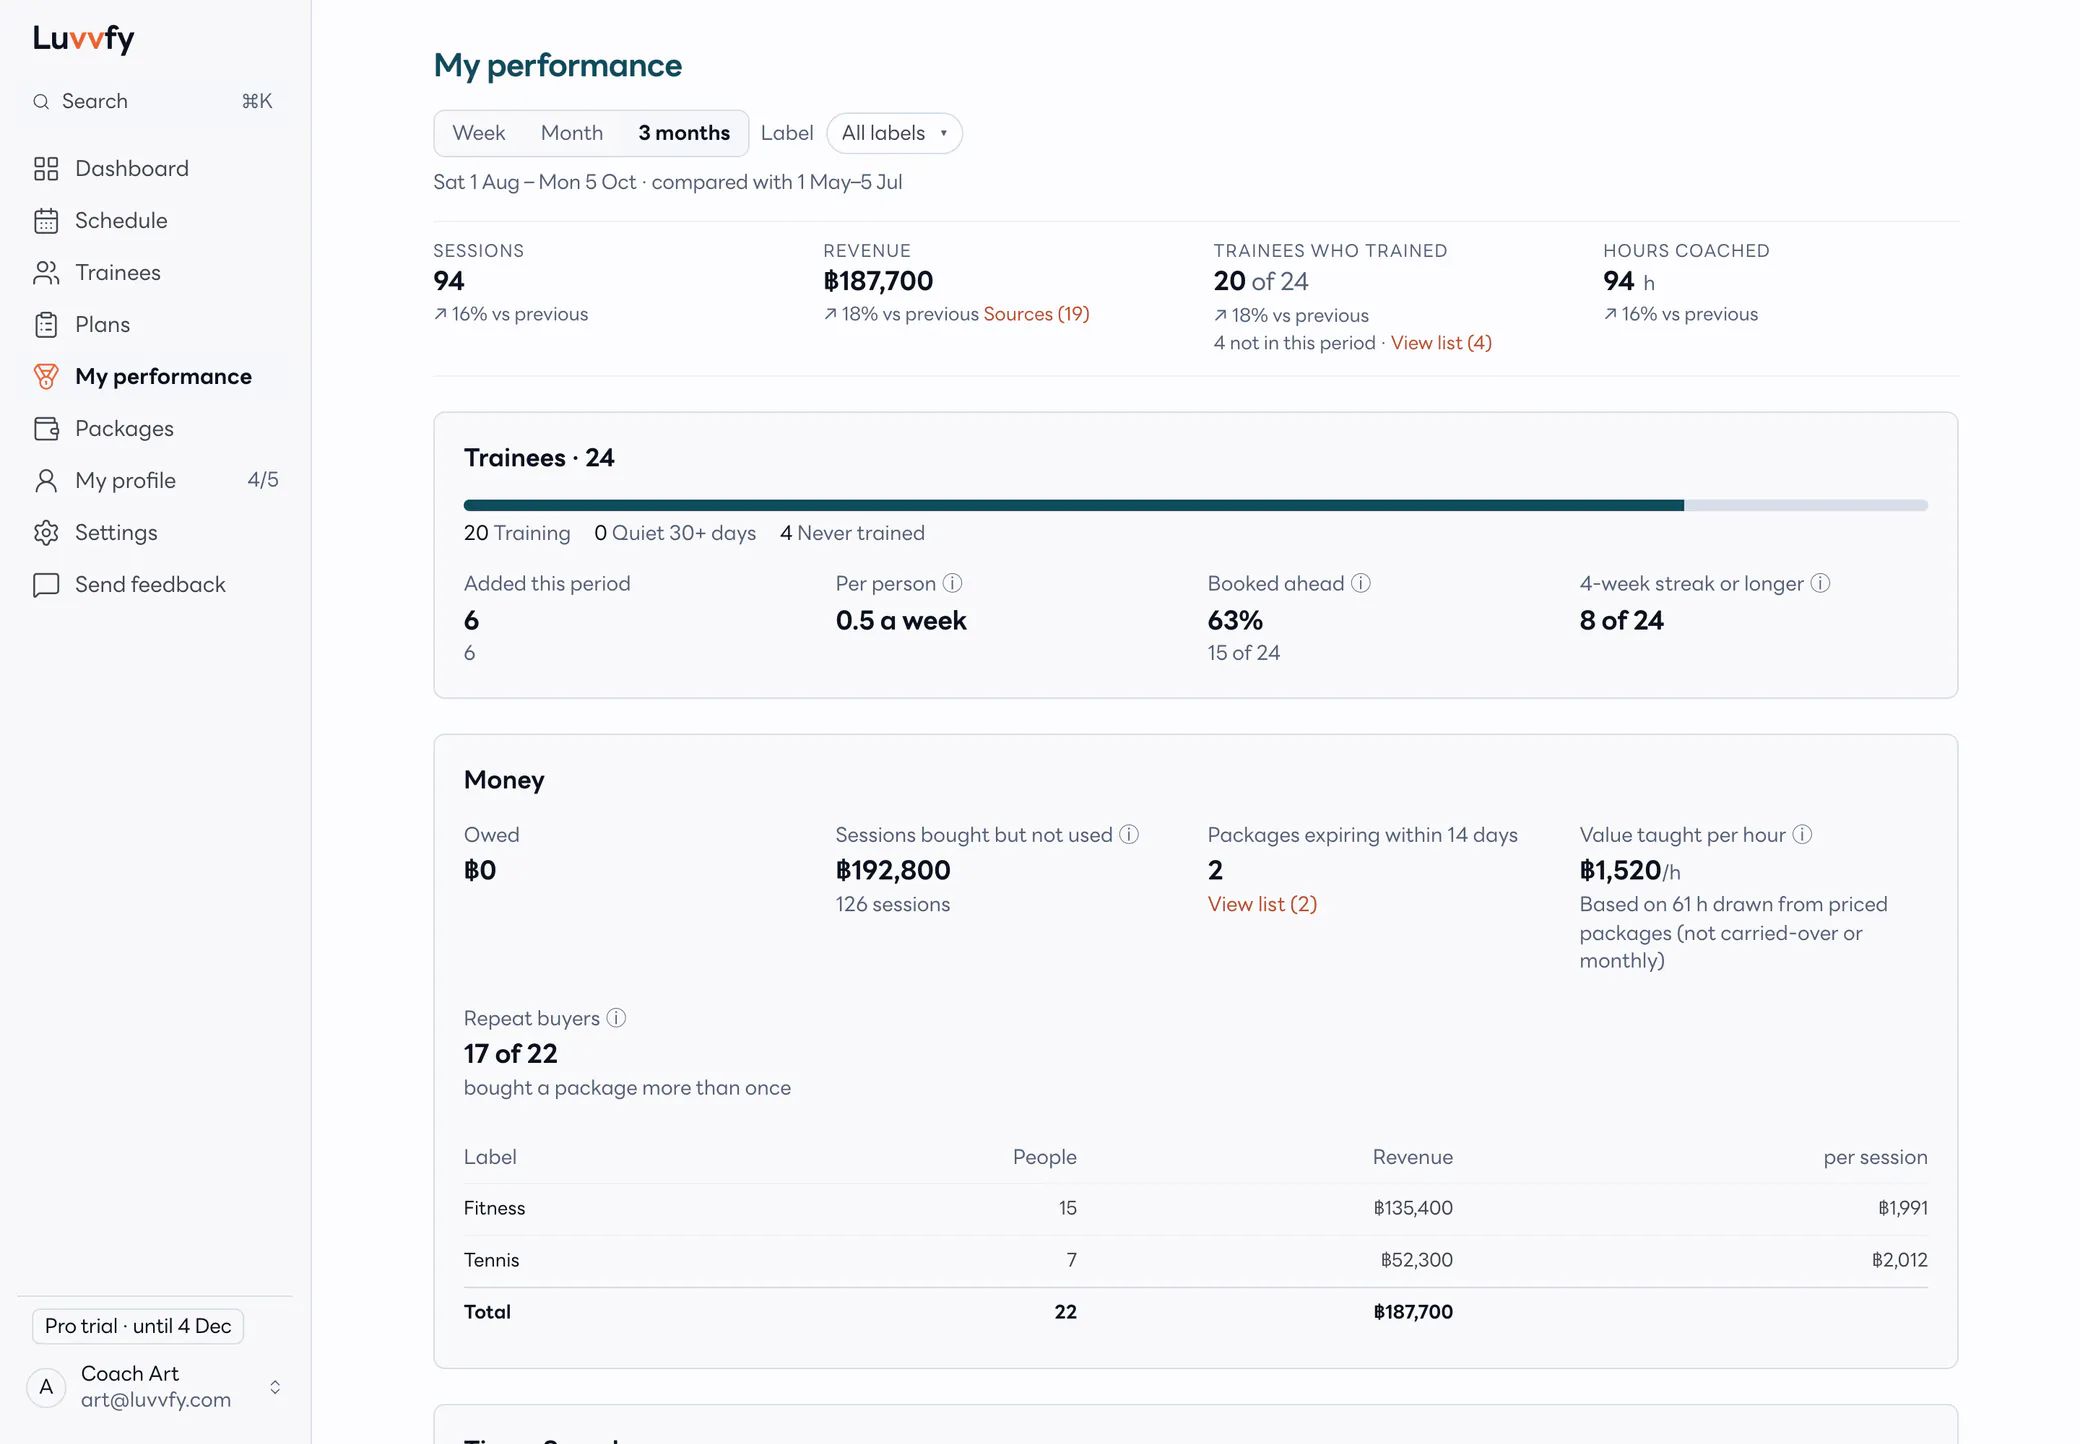Screen dimensions: 2080x1444
Task: Click Send feedback label
Action: point(150,585)
